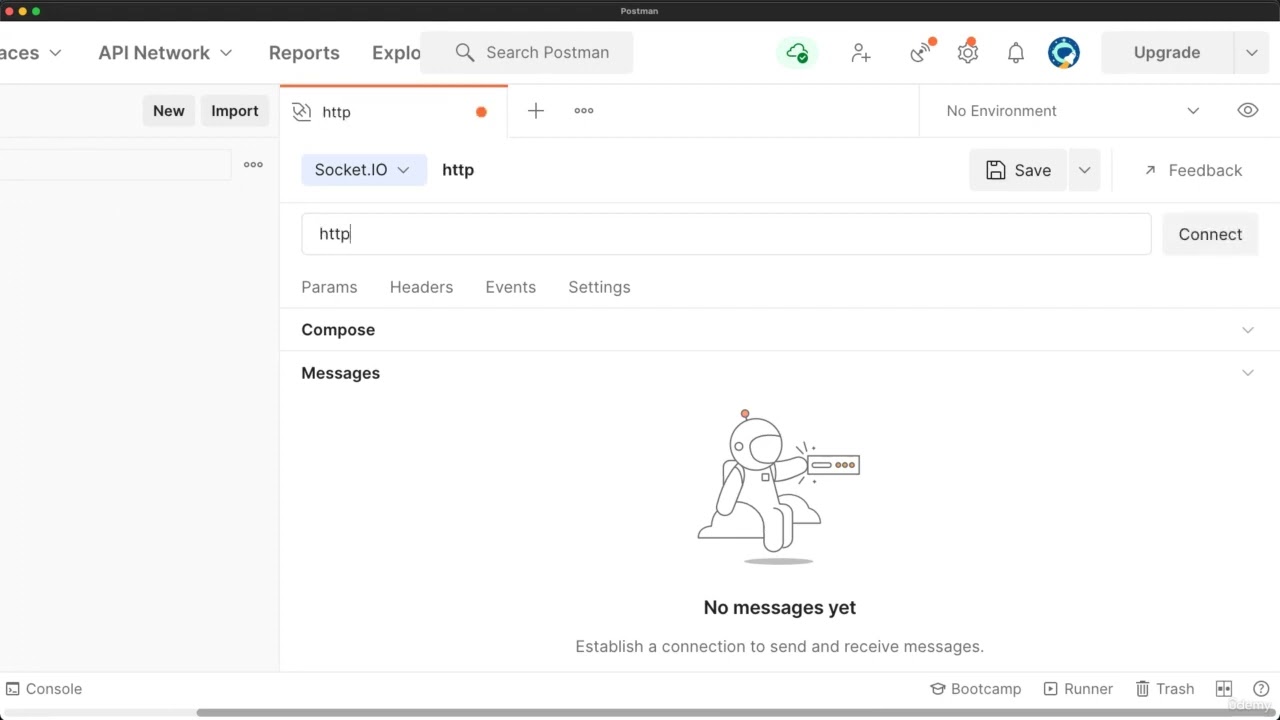This screenshot has height=720, width=1280.
Task: Click the Upgrade button
Action: click(x=1167, y=53)
